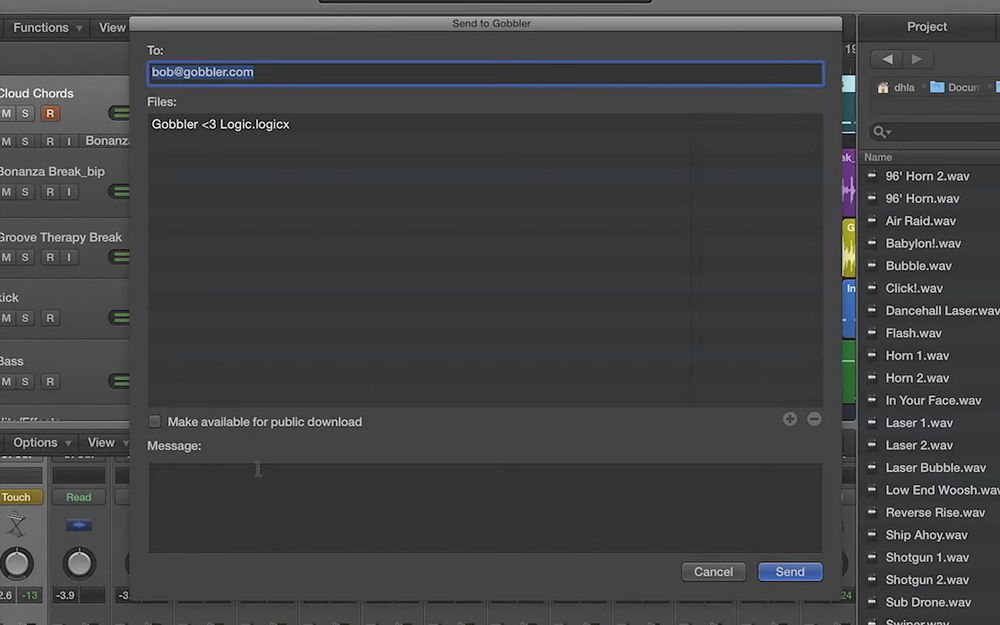Click the audio icon beside Ship Ahoy.wav

pyautogui.click(x=872, y=534)
